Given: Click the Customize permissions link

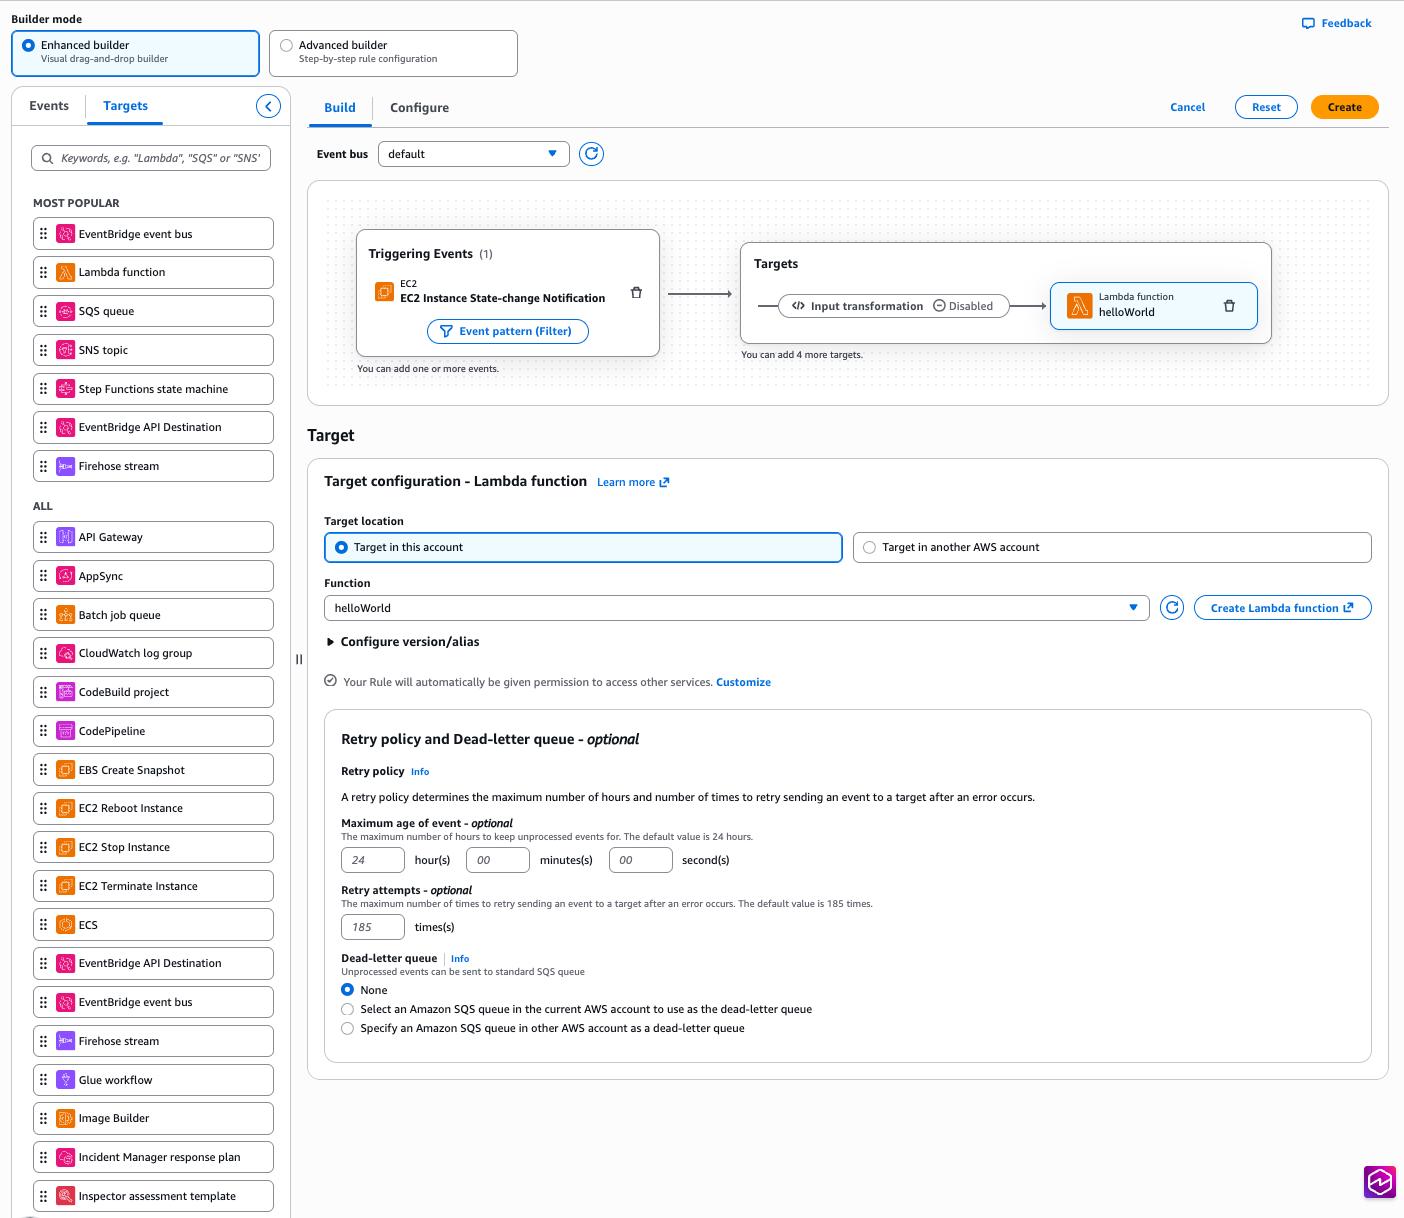Looking at the screenshot, I should point(744,682).
